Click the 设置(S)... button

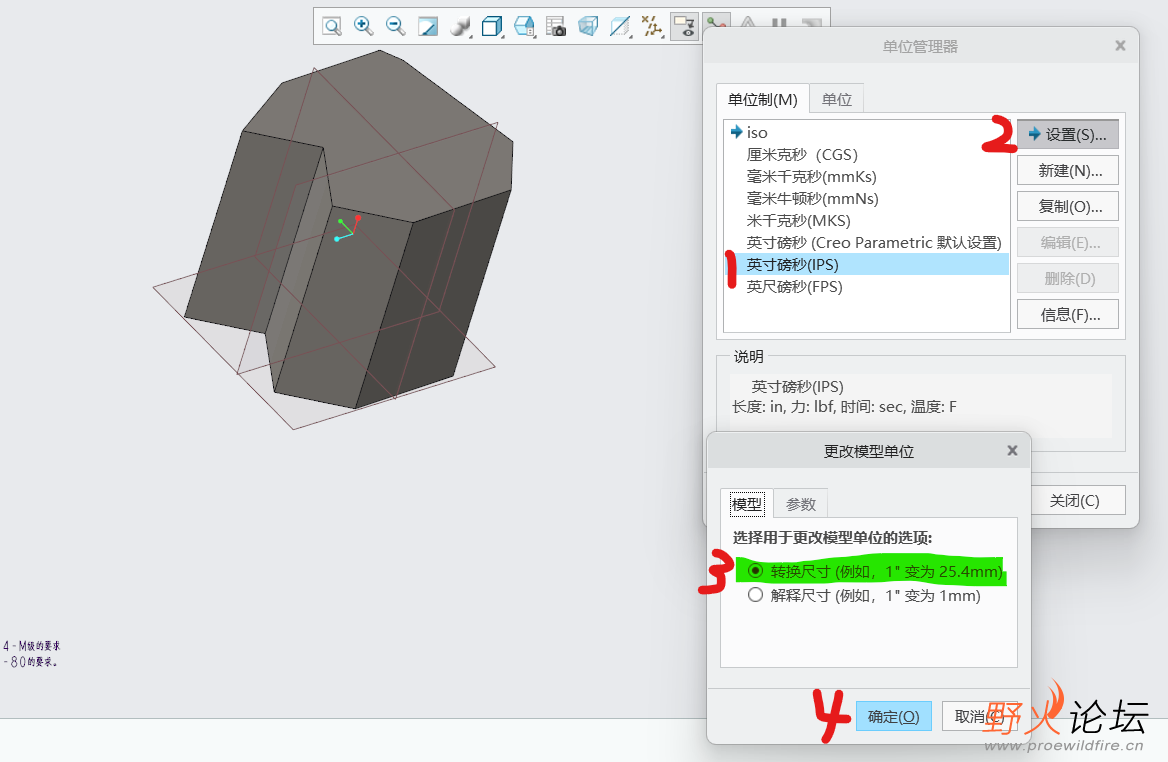(x=1067, y=134)
